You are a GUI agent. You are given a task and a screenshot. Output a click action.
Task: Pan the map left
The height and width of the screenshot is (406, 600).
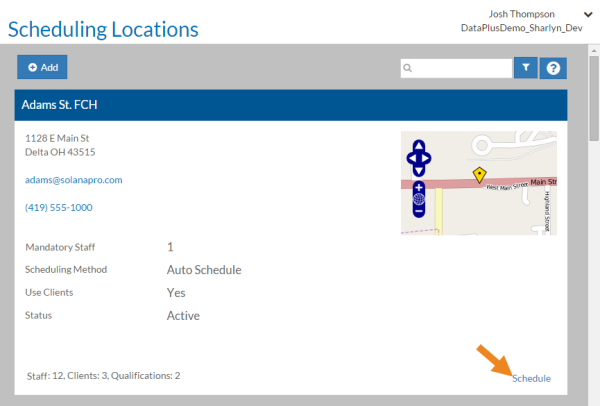coord(409,157)
